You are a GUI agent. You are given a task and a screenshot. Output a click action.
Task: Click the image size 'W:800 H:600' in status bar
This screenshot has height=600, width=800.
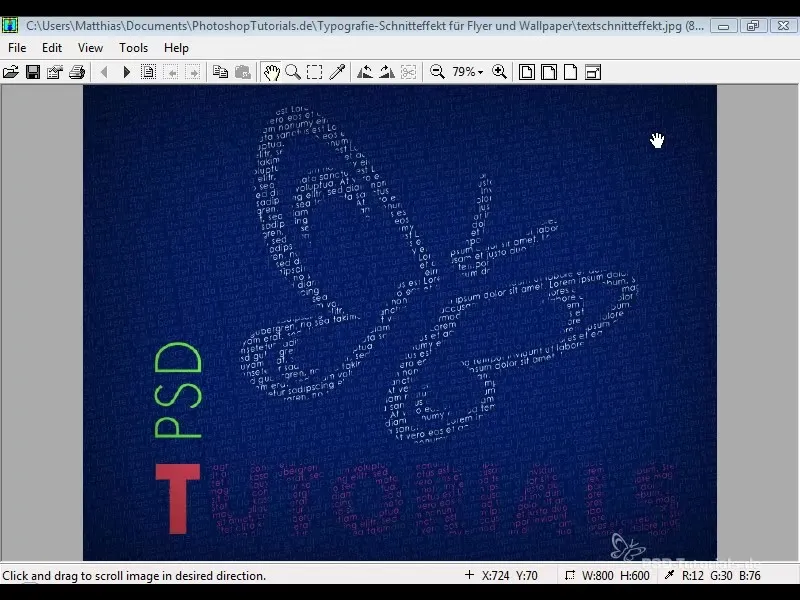pos(615,576)
